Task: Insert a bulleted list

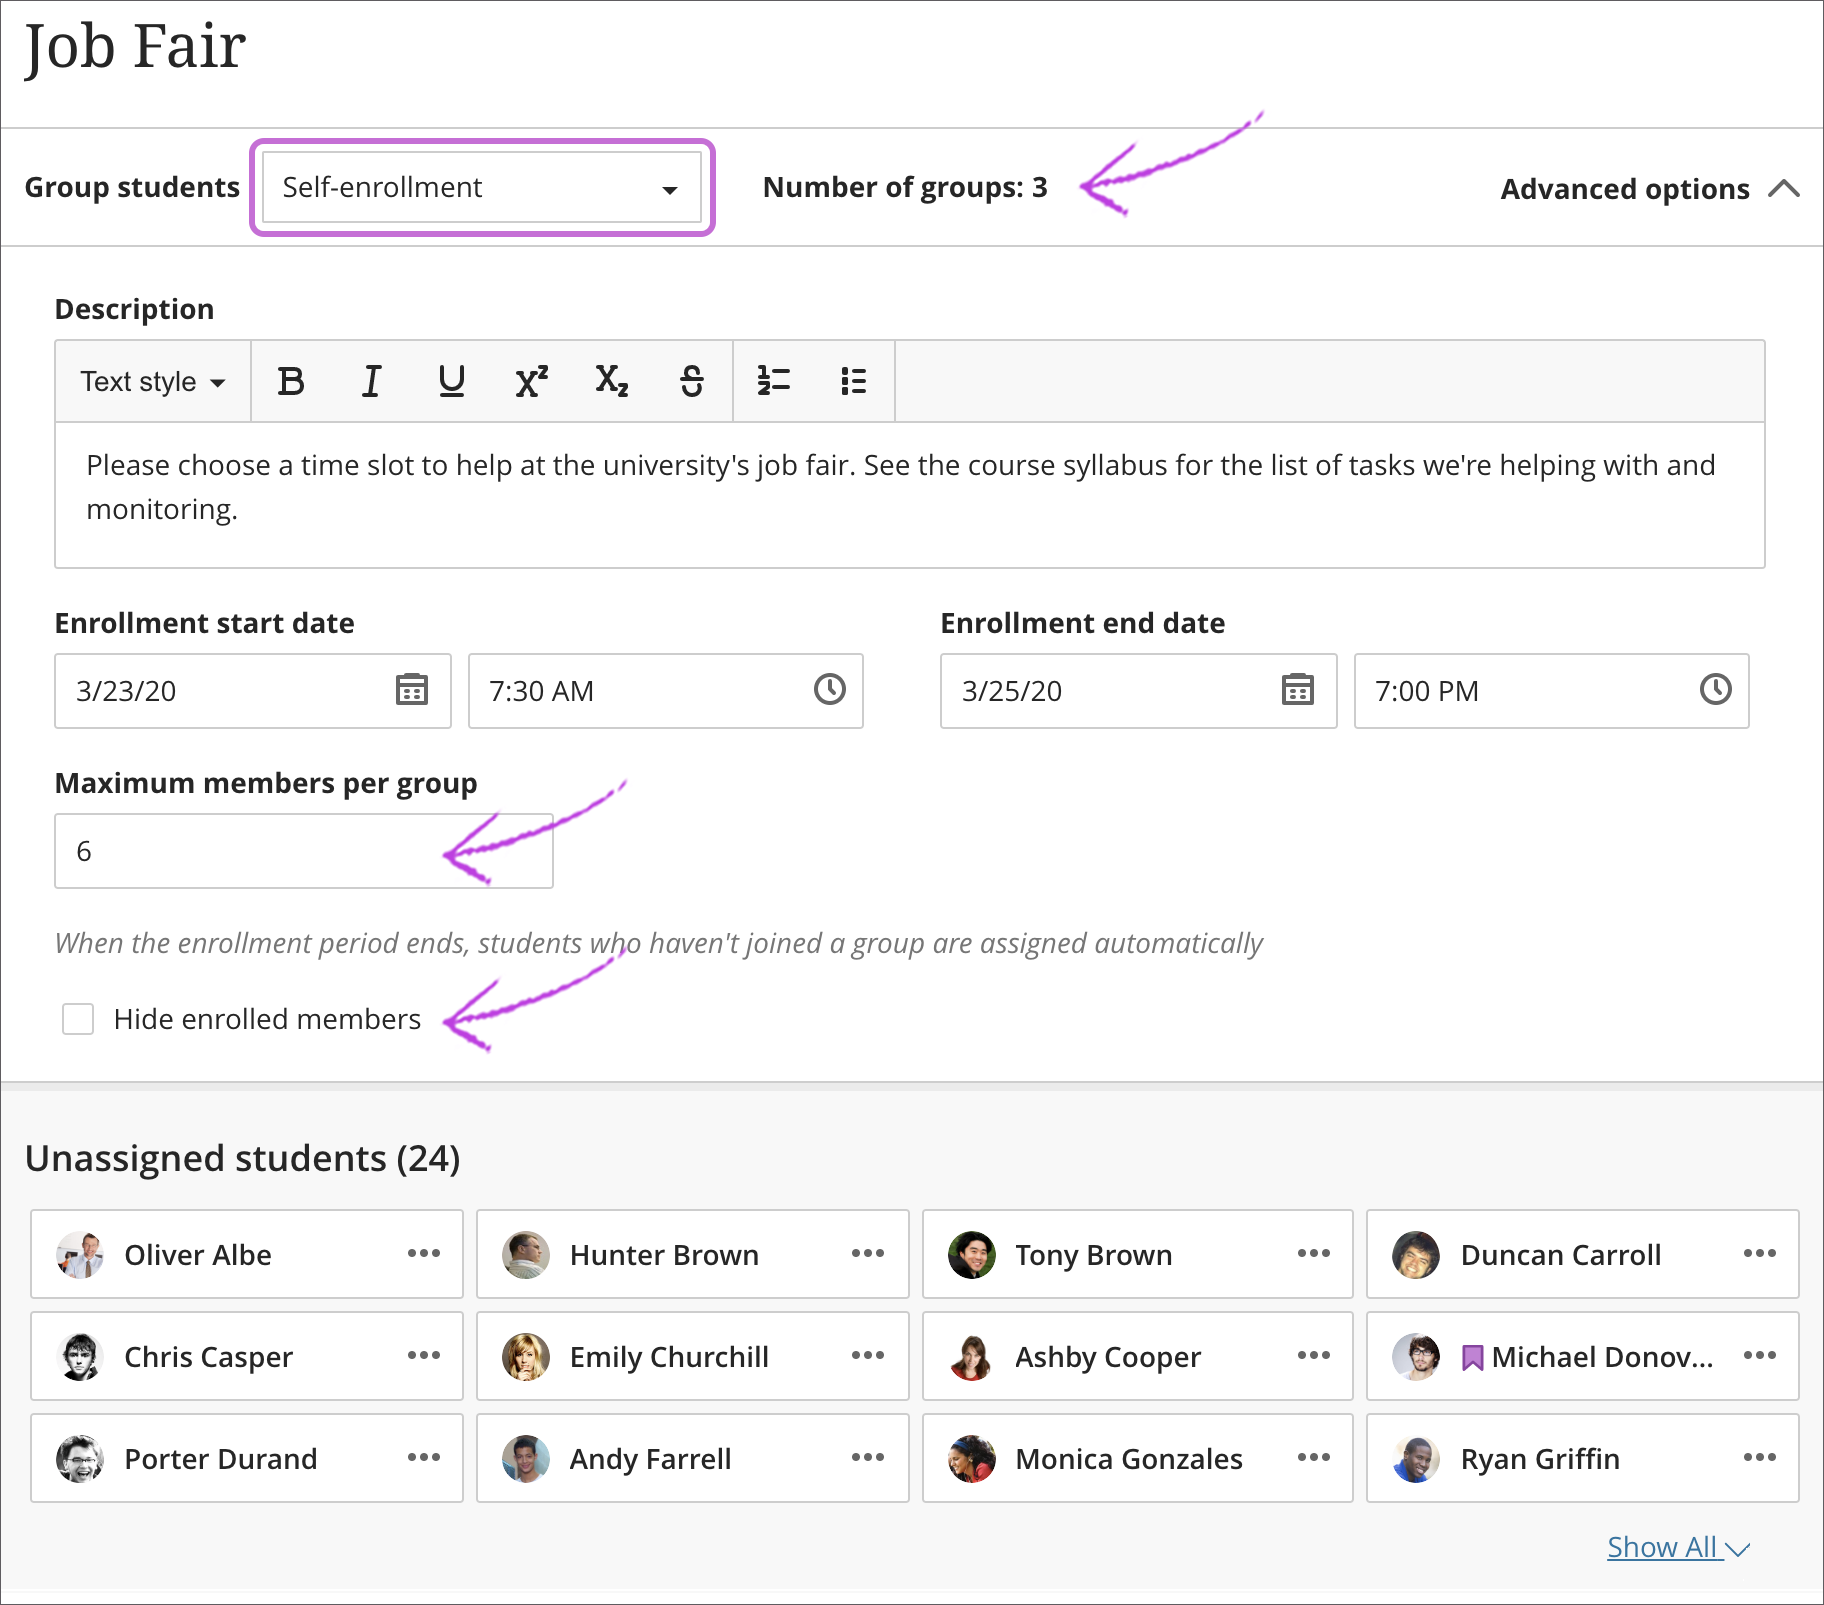Action: [x=853, y=381]
